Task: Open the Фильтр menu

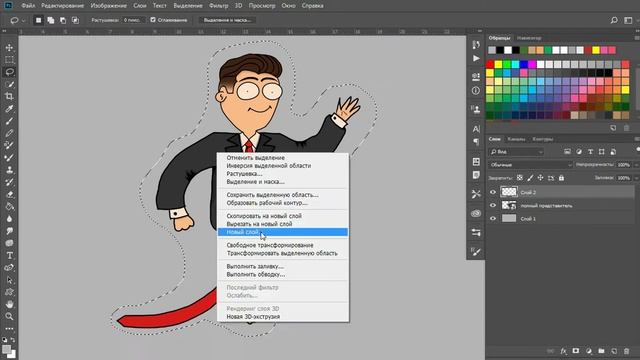Action: [x=218, y=6]
